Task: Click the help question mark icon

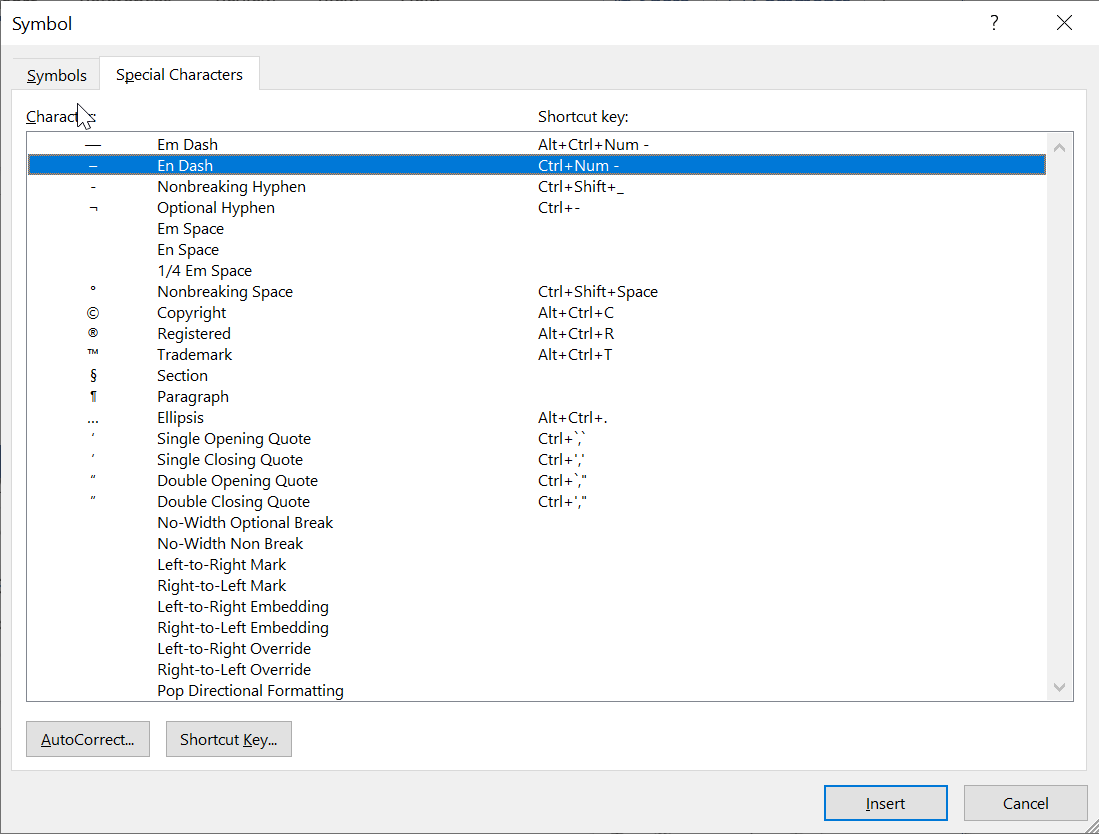Action: click(994, 22)
